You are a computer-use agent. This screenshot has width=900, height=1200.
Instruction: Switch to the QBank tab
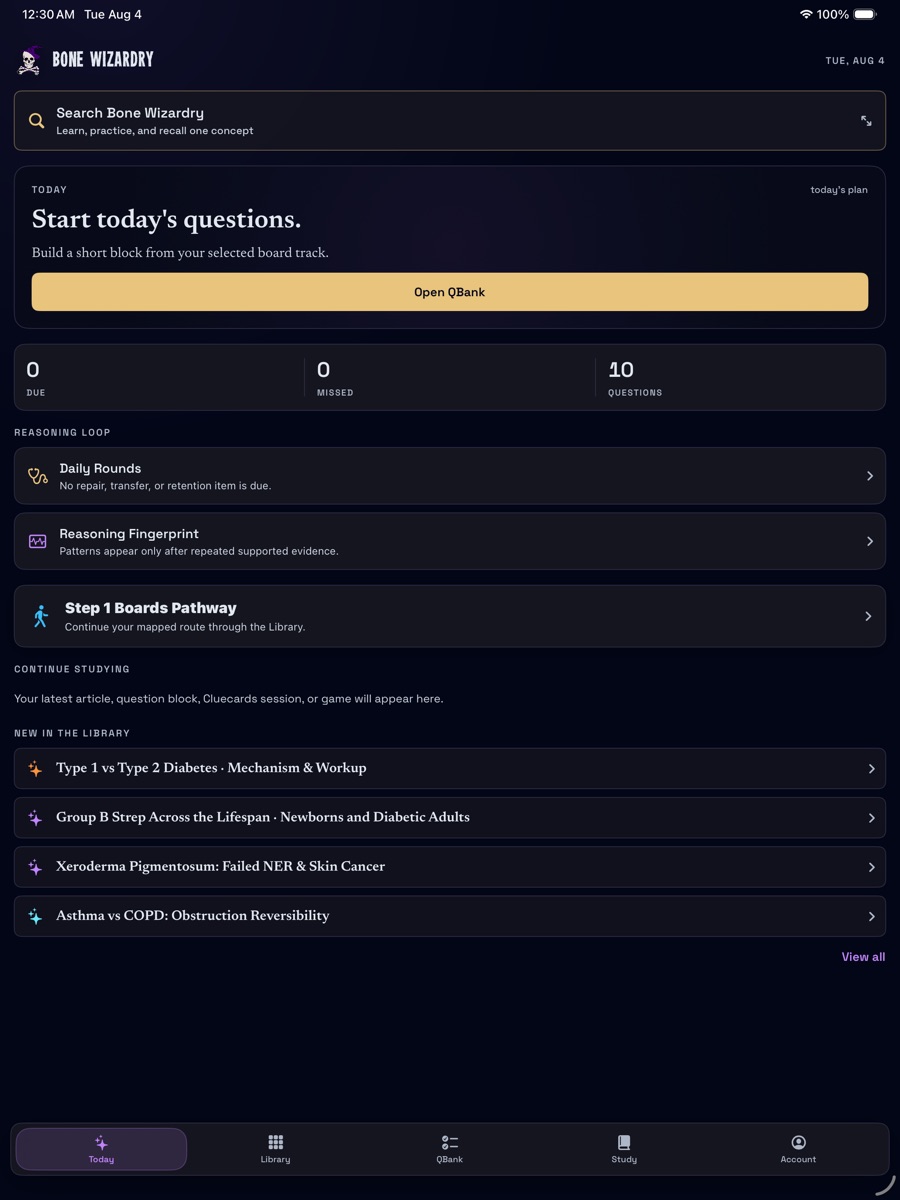point(450,1149)
